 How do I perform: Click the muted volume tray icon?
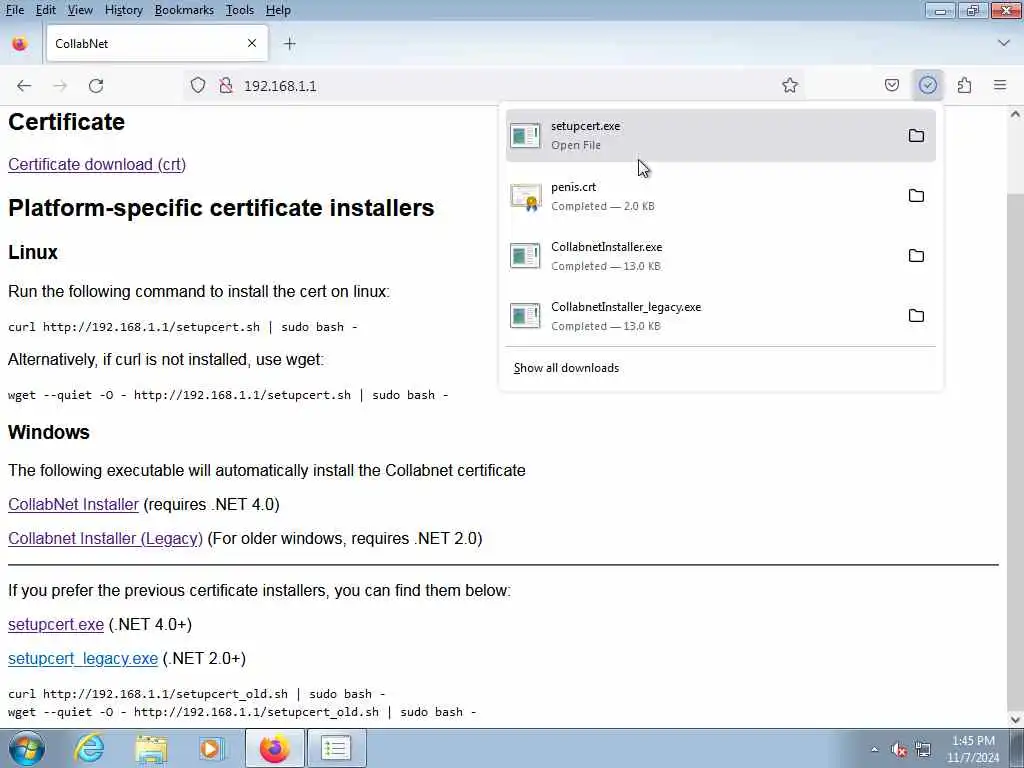pos(899,749)
